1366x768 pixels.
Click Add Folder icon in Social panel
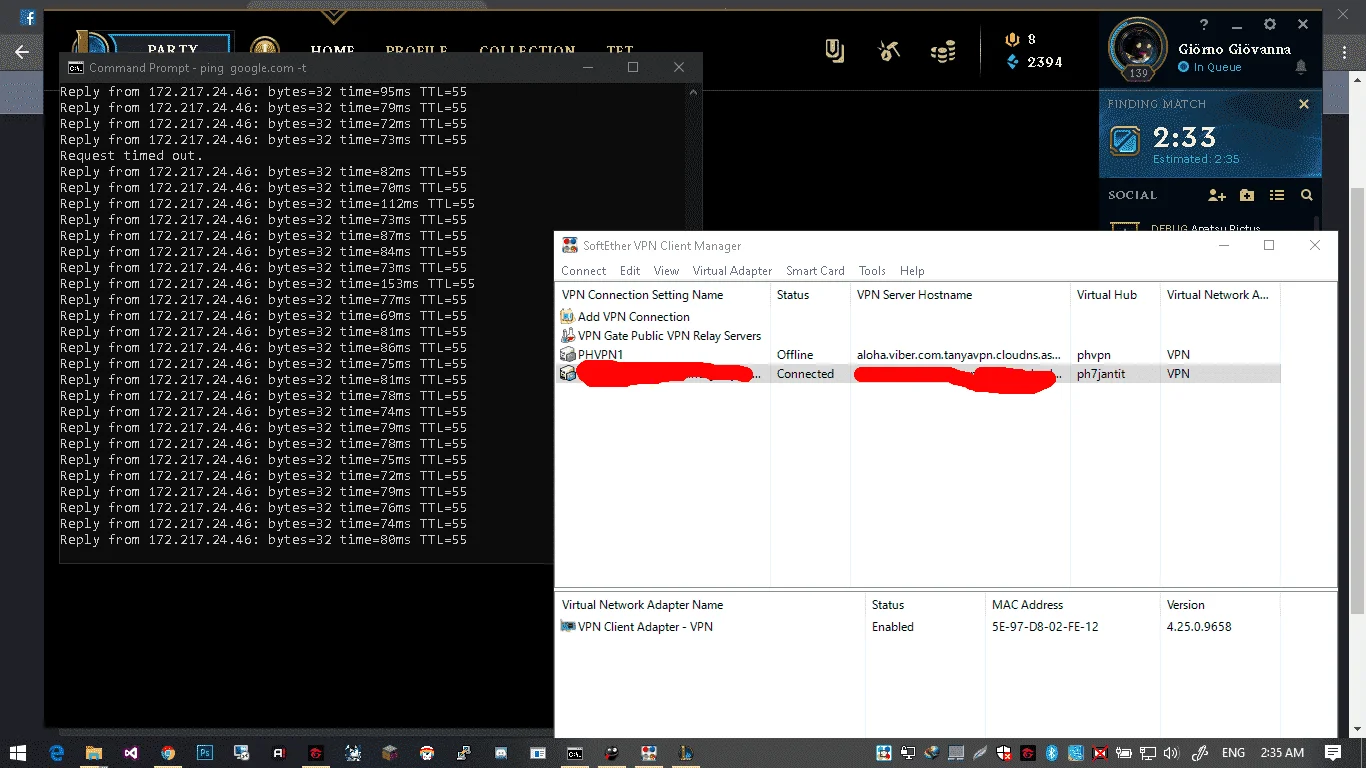pyautogui.click(x=1247, y=196)
